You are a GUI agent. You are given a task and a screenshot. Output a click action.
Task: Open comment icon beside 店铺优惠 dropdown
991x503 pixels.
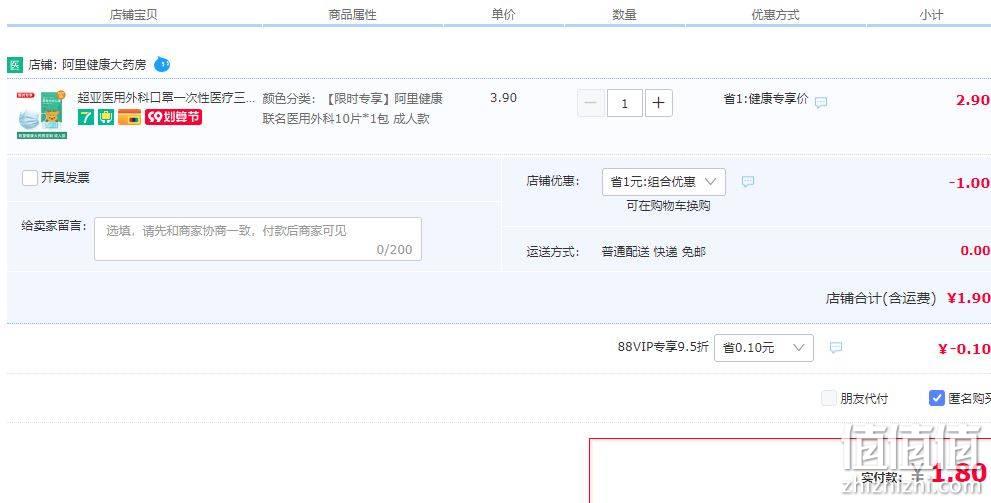click(748, 182)
